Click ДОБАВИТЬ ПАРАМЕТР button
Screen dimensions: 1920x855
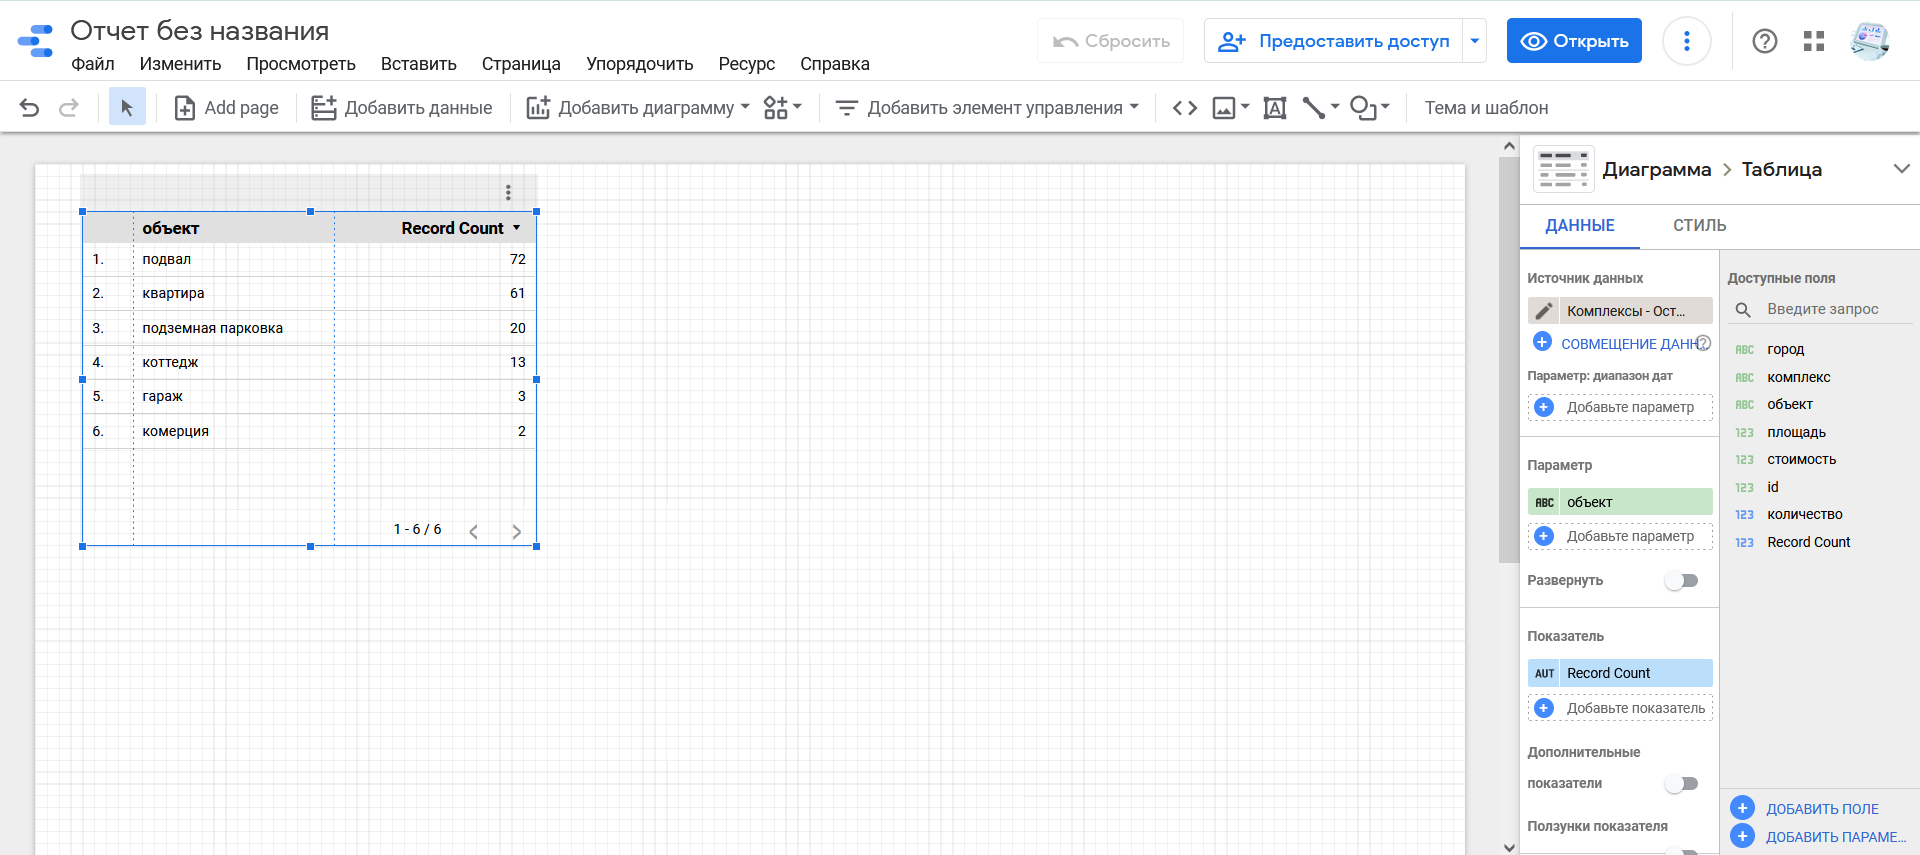pyautogui.click(x=1819, y=837)
